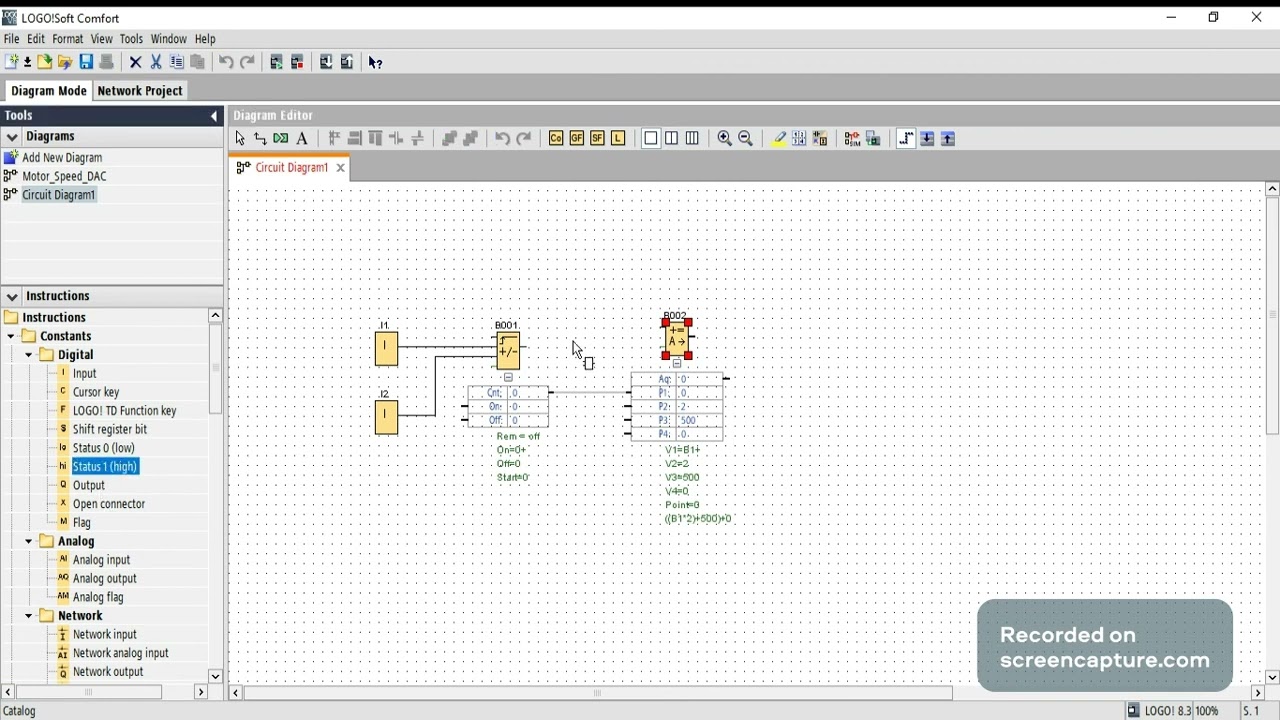Collapse the Instructions section header
This screenshot has width=1280, height=720.
tap(12, 296)
